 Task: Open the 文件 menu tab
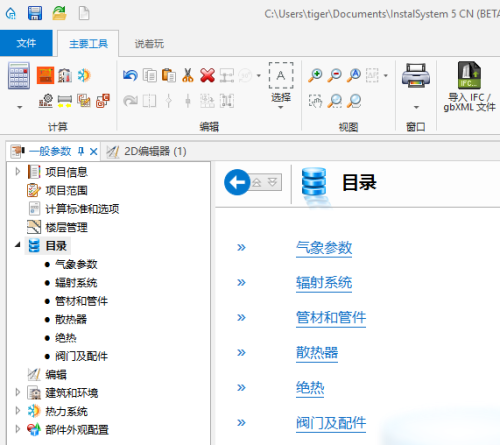(26, 43)
